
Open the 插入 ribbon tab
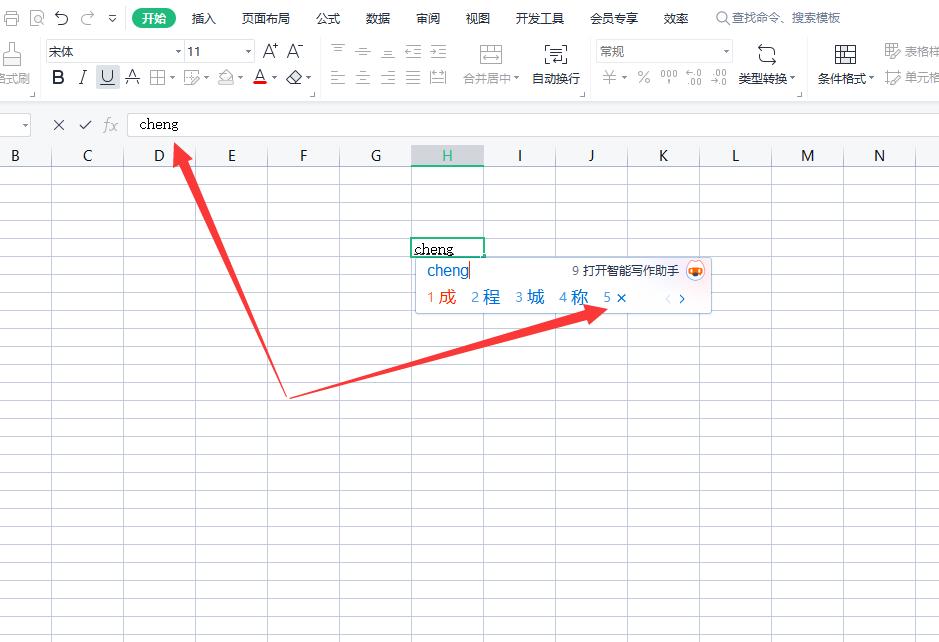click(204, 19)
